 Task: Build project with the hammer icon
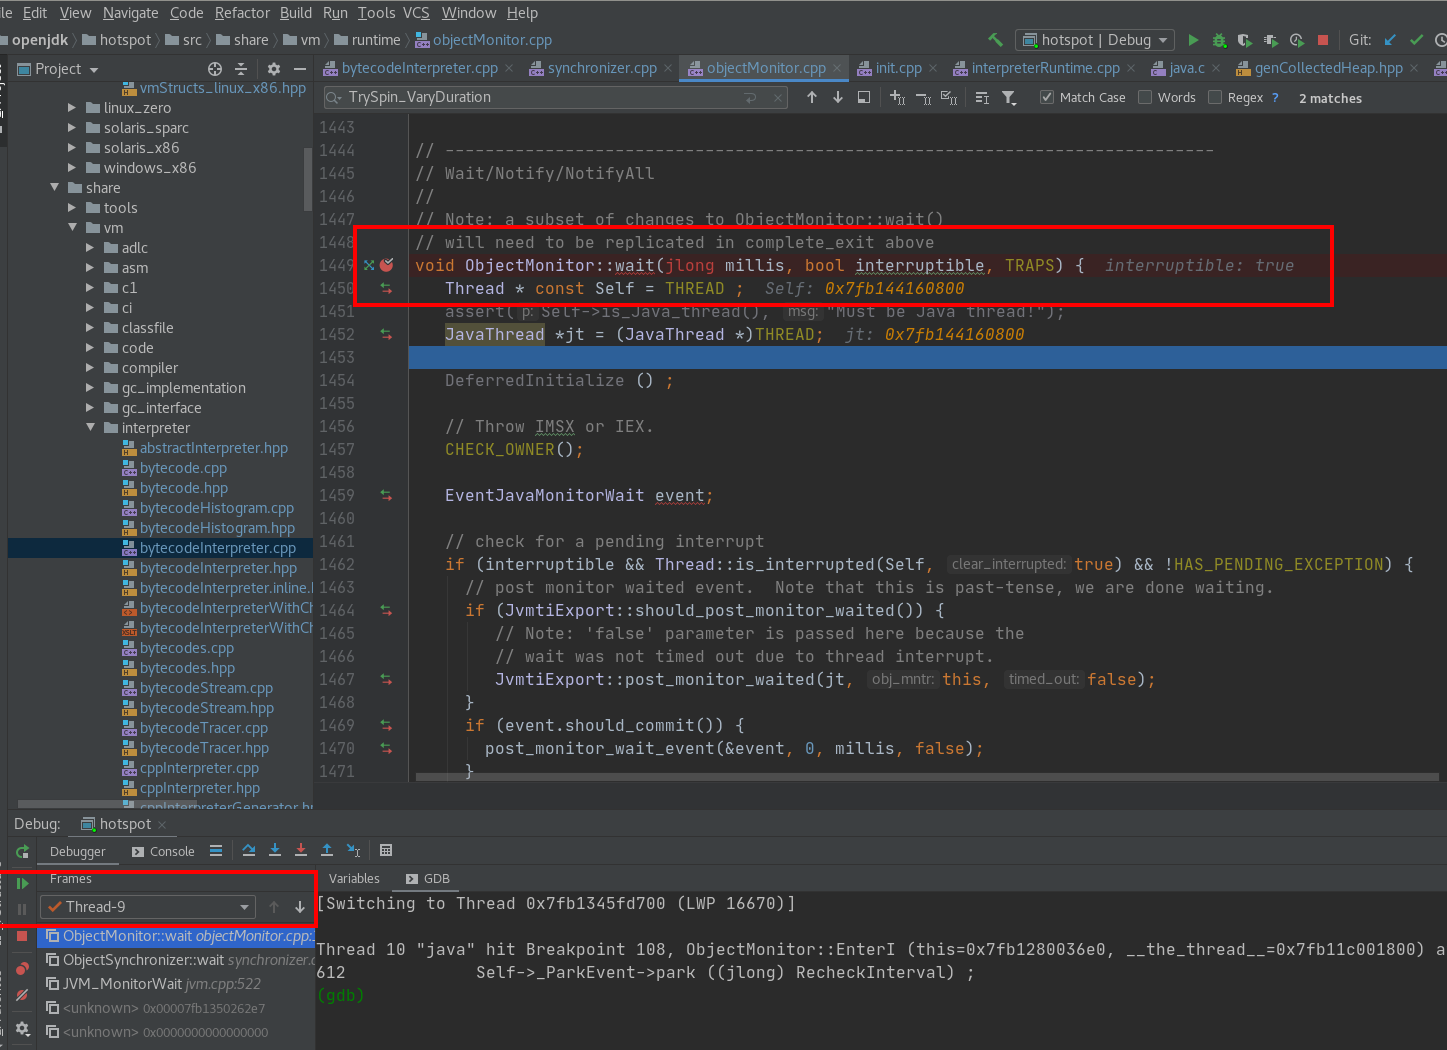tap(995, 40)
